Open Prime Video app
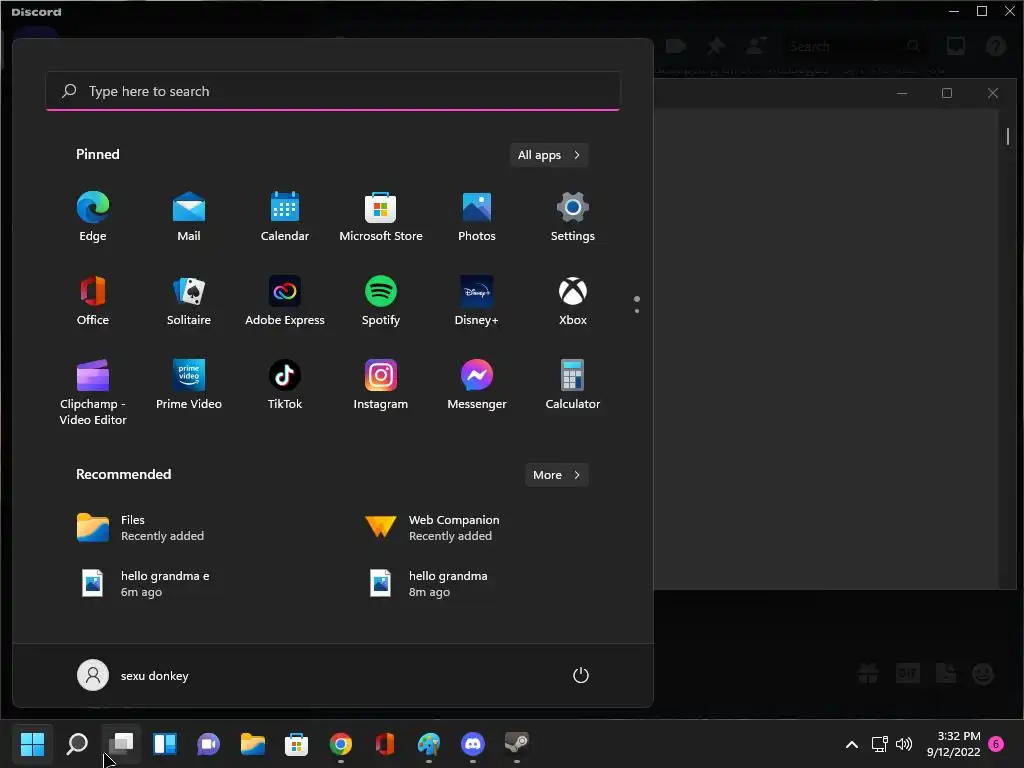 click(189, 385)
